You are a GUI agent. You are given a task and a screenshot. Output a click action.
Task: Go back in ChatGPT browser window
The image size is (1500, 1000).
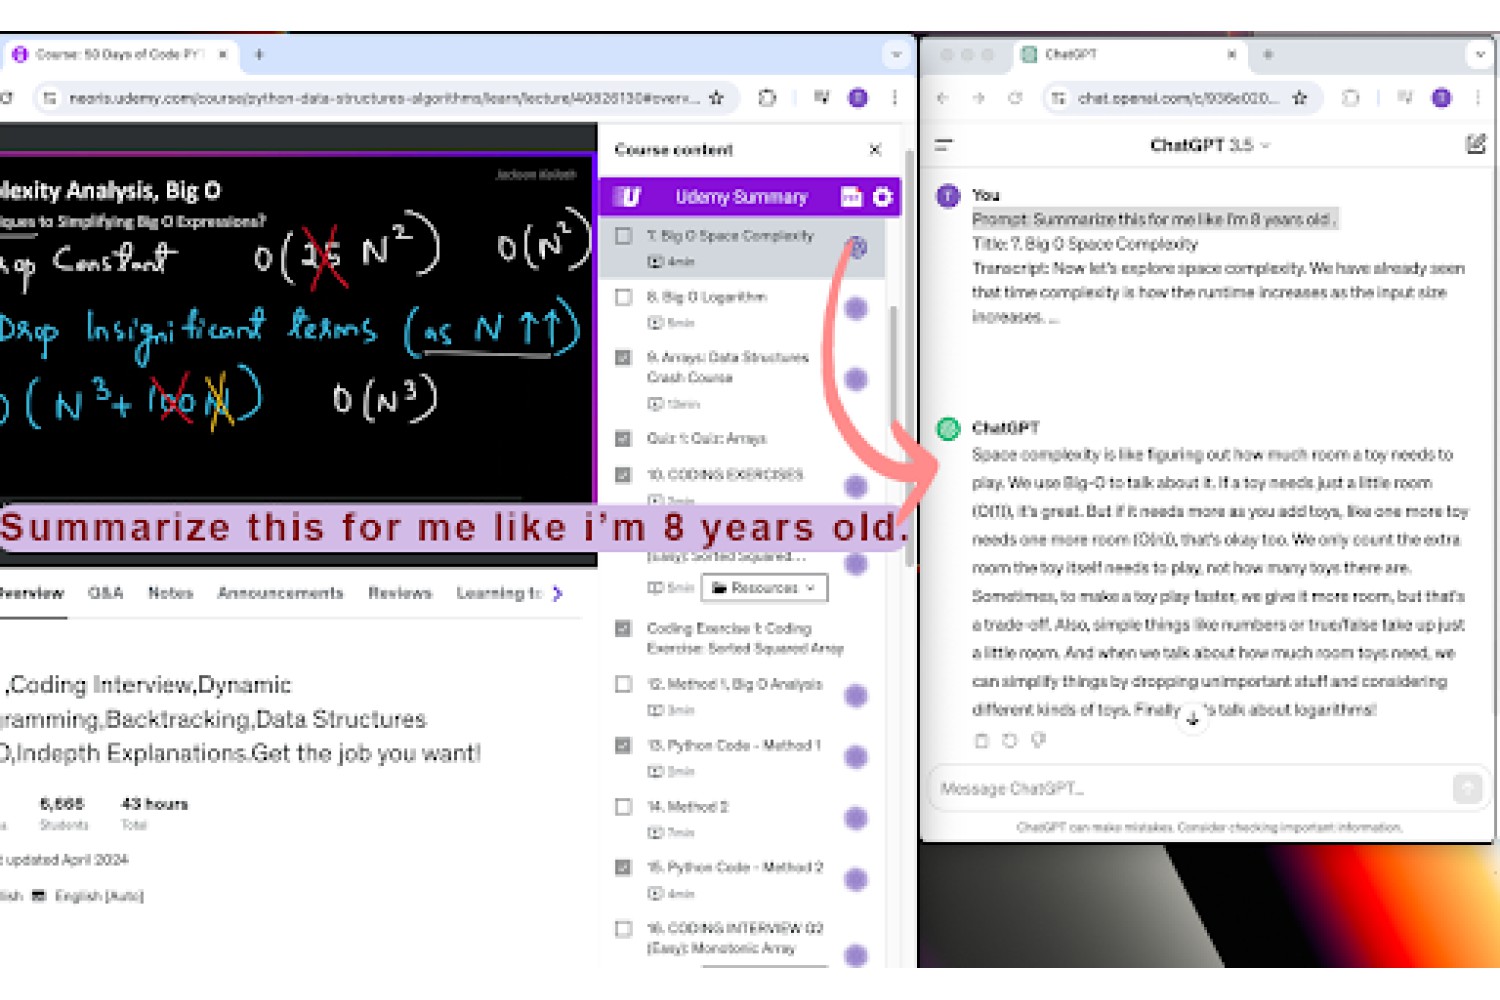coord(943,98)
